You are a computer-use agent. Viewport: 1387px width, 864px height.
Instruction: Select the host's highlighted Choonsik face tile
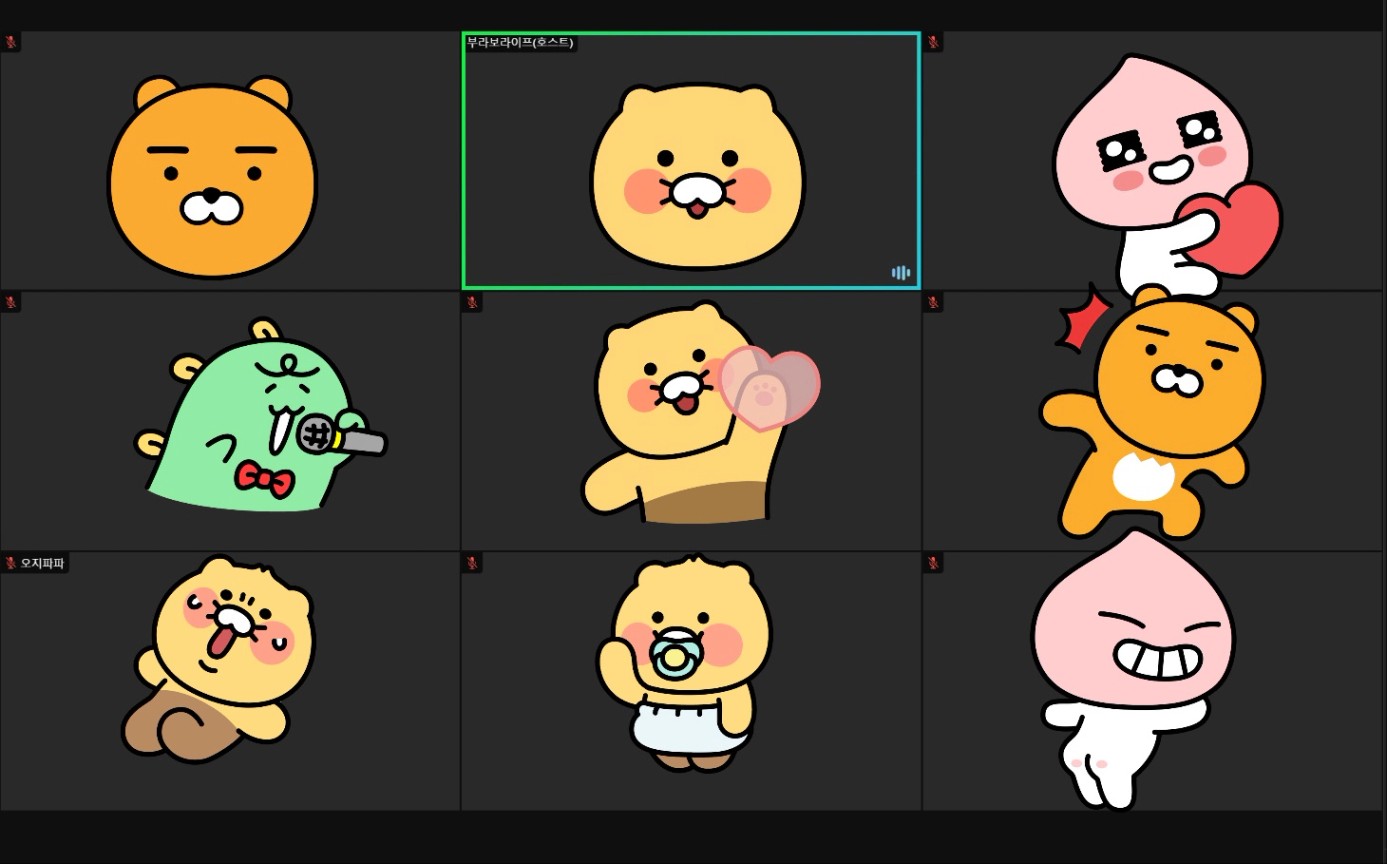[691, 161]
